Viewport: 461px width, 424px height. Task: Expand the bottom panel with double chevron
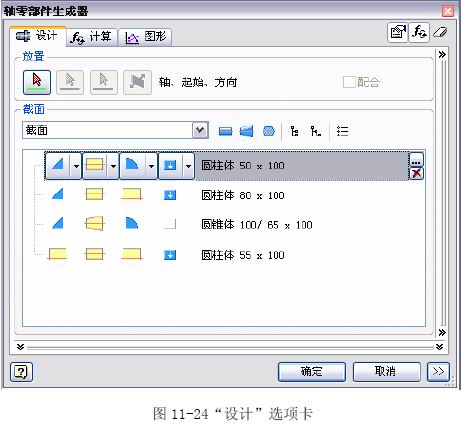[x=20, y=347]
